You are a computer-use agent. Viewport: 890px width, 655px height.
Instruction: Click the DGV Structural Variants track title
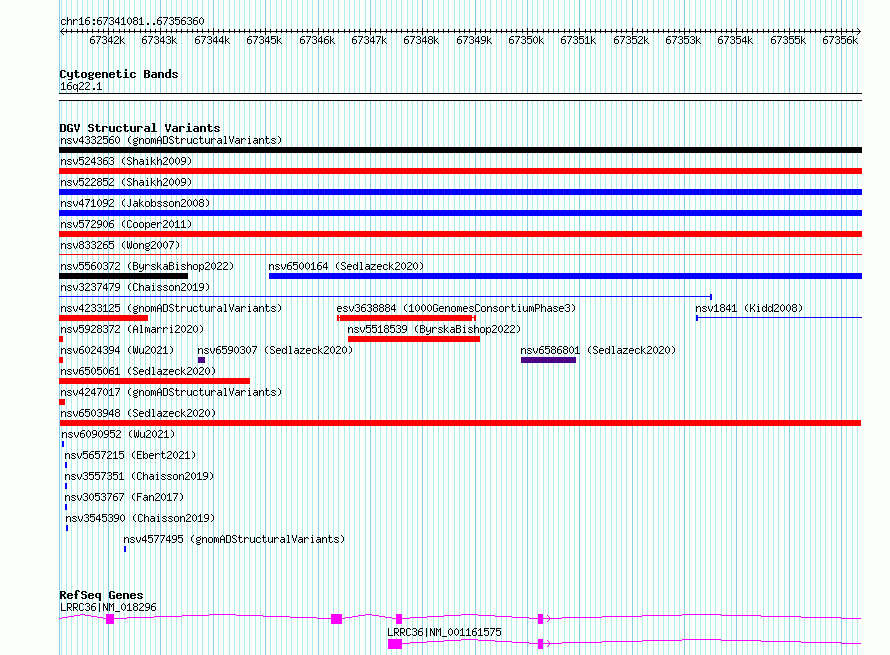[x=140, y=128]
